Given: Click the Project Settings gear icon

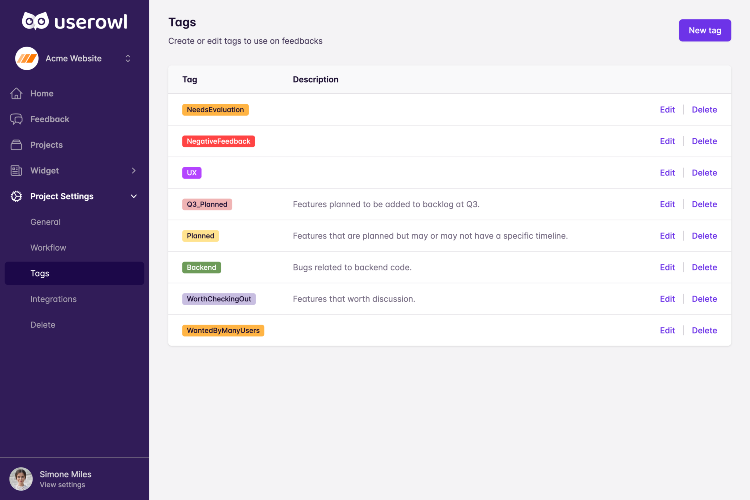Looking at the screenshot, I should point(16,196).
